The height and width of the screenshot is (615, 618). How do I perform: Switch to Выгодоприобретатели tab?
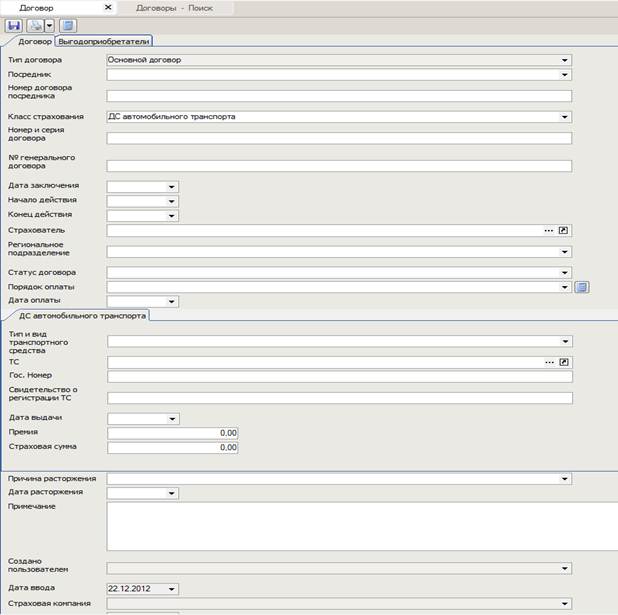(x=104, y=42)
